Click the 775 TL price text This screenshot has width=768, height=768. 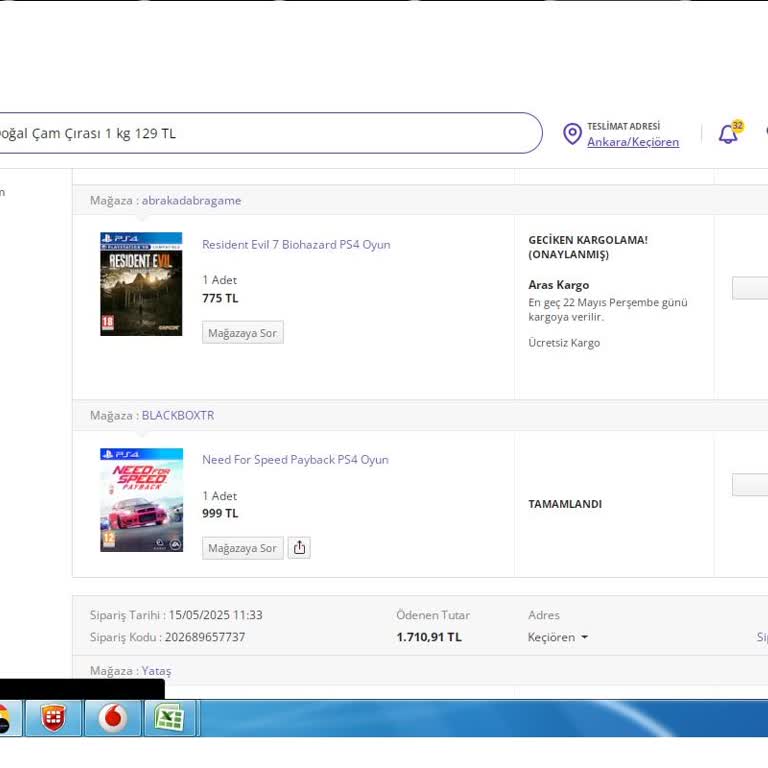(x=220, y=298)
